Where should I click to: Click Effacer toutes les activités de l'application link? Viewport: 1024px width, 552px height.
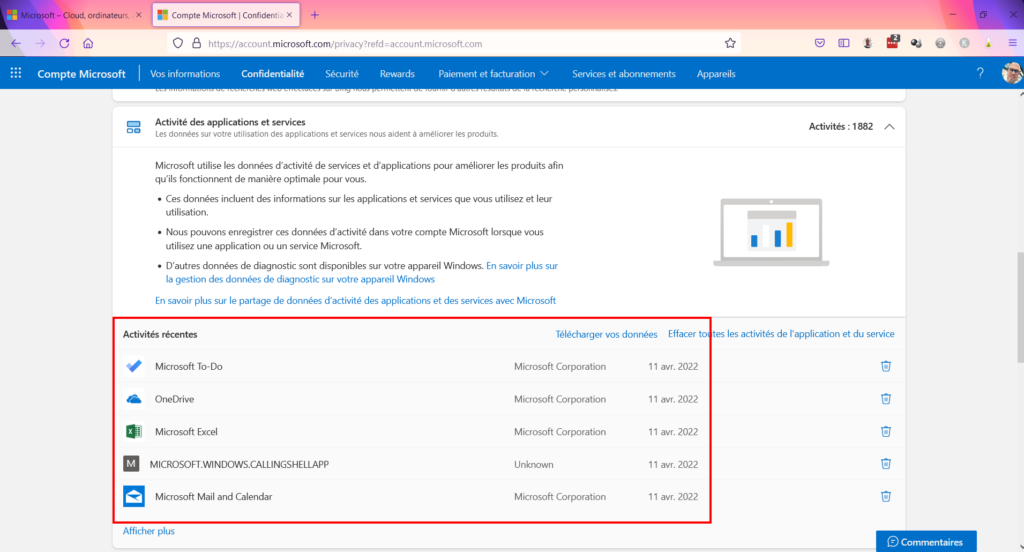pyautogui.click(x=781, y=334)
